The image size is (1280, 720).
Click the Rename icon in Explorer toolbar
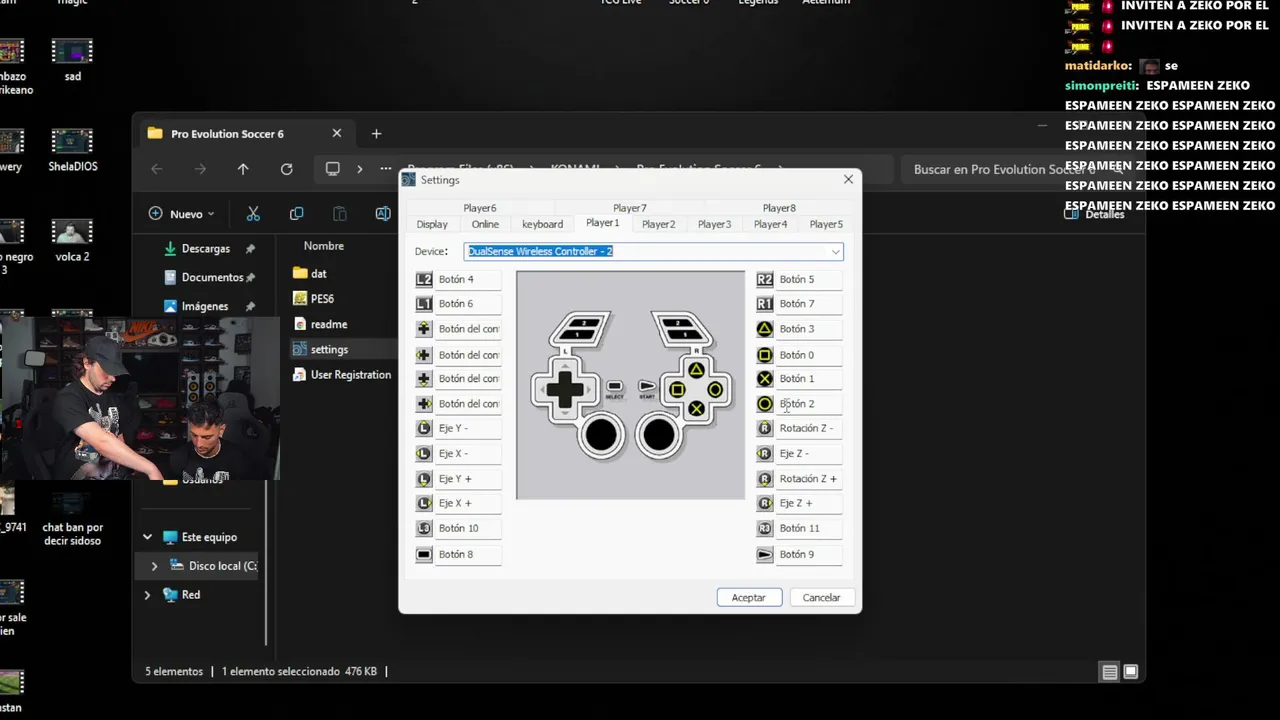point(382,214)
